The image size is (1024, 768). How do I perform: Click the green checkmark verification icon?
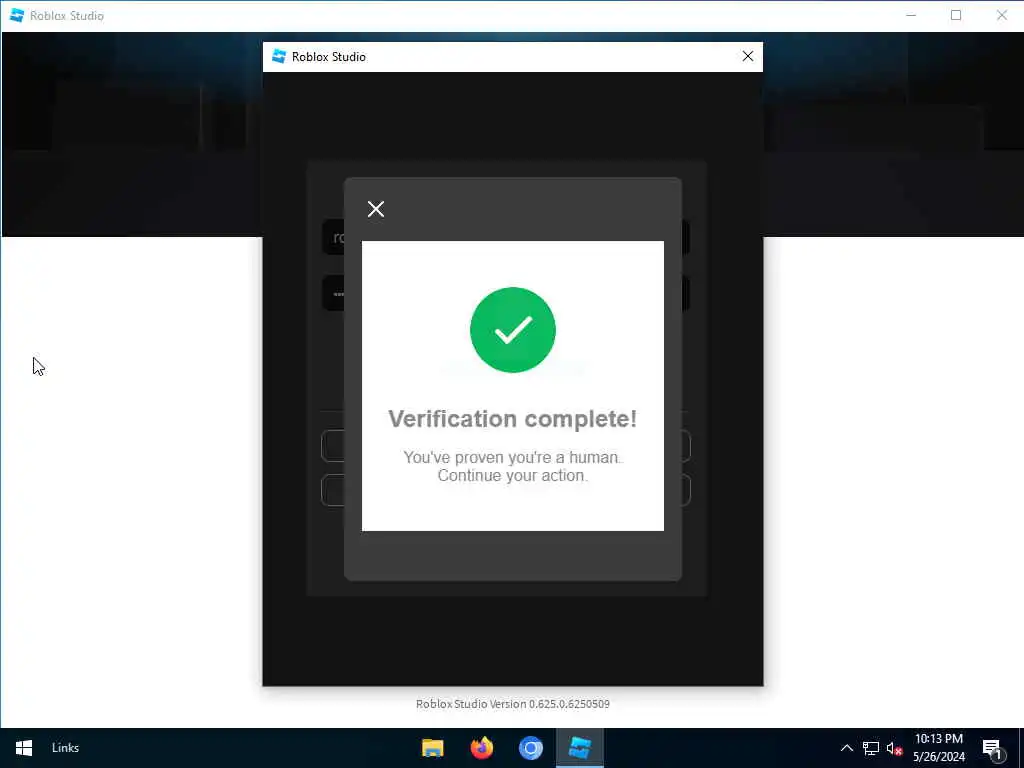coord(513,330)
